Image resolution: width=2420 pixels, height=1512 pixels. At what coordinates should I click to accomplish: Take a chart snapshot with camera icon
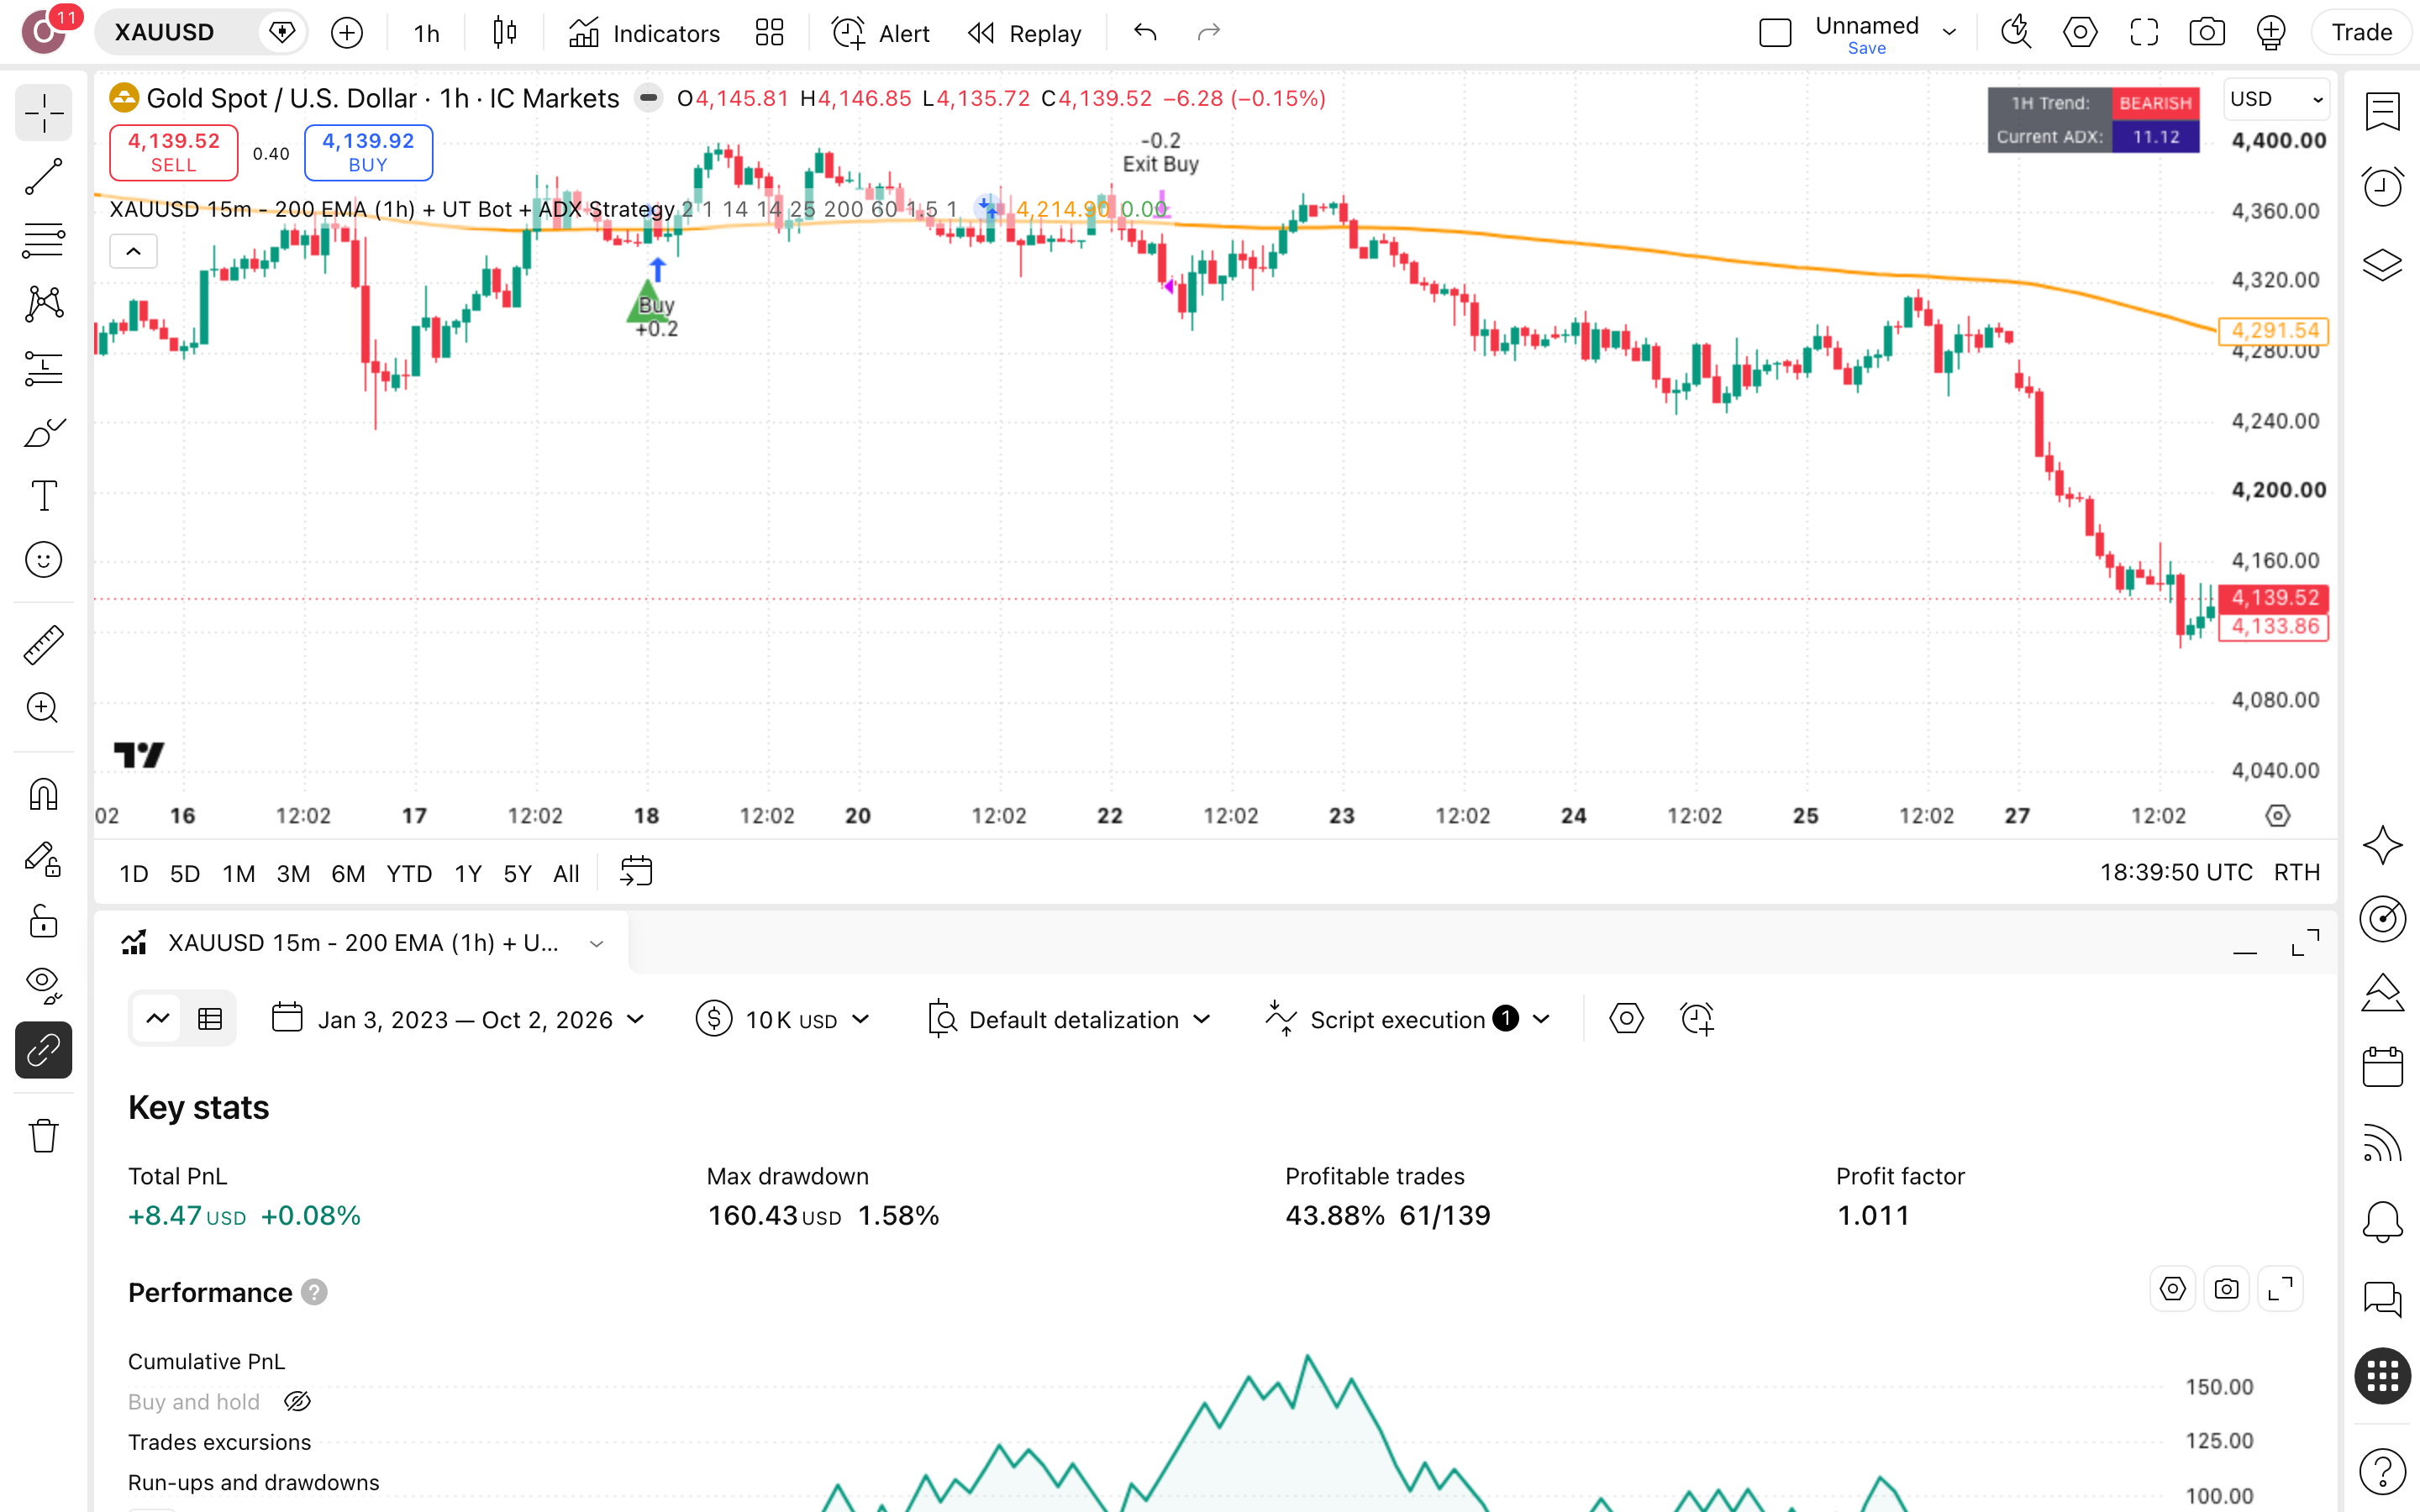[2207, 33]
